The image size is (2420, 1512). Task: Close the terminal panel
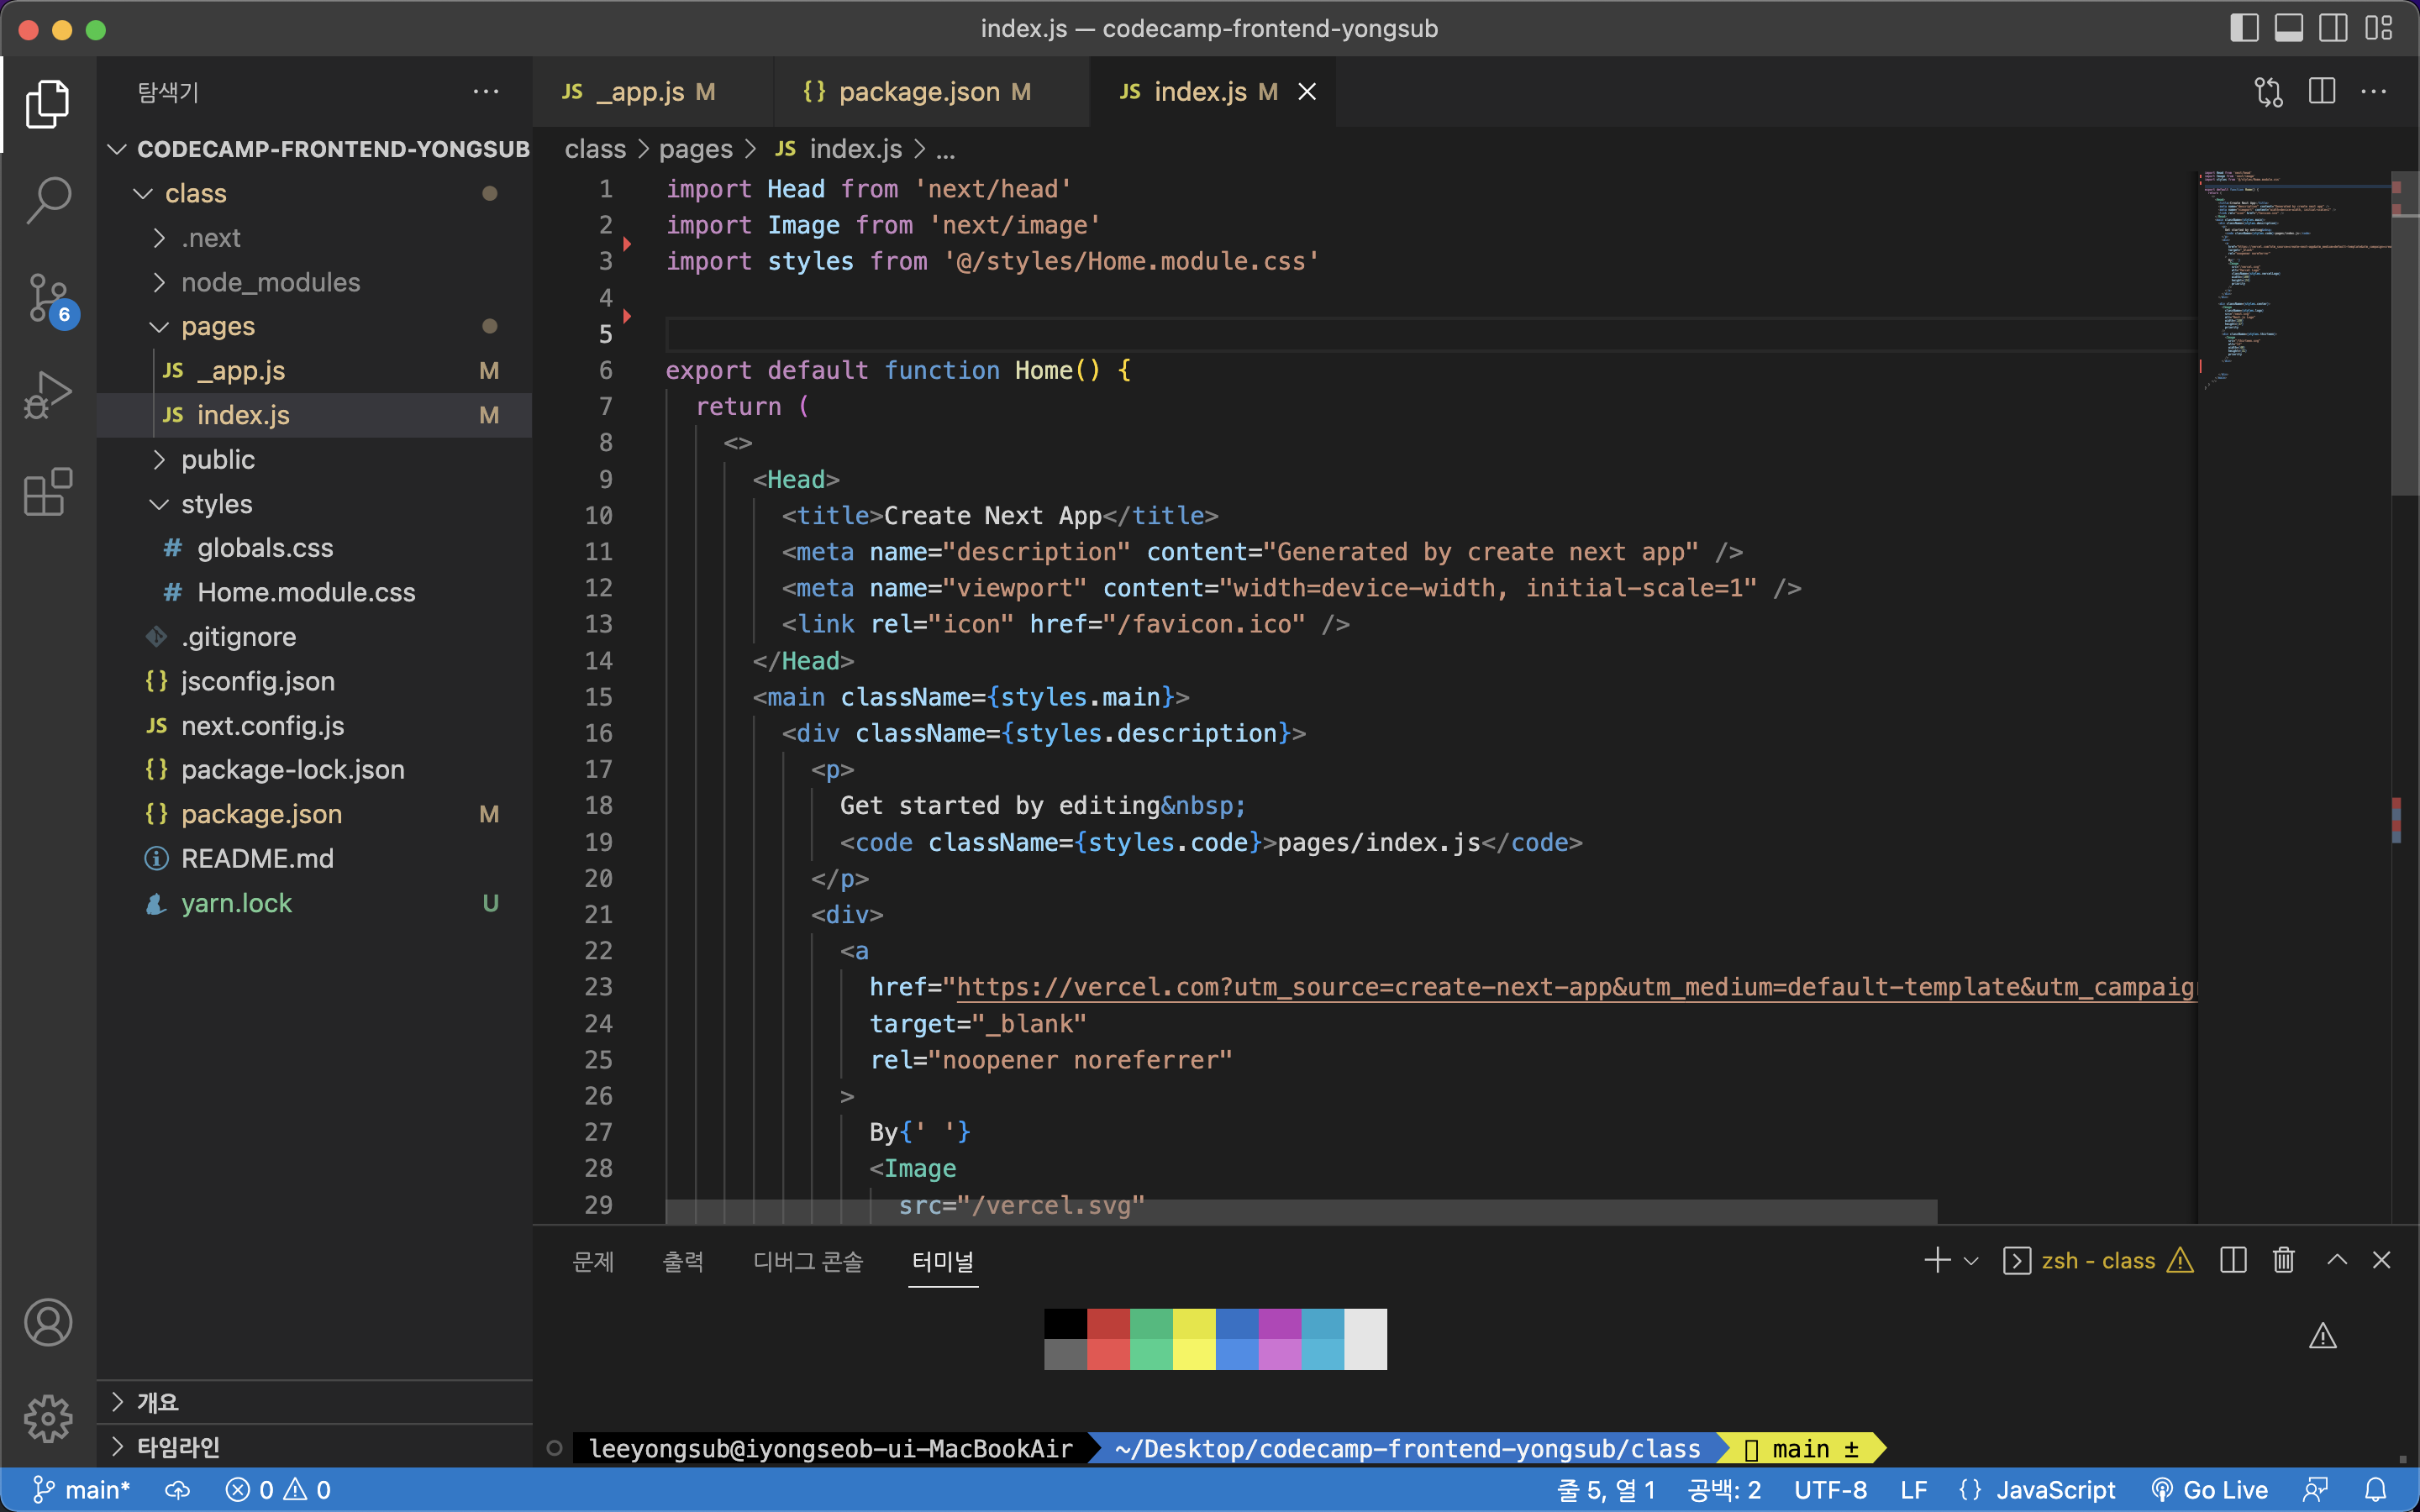pos(2381,1260)
